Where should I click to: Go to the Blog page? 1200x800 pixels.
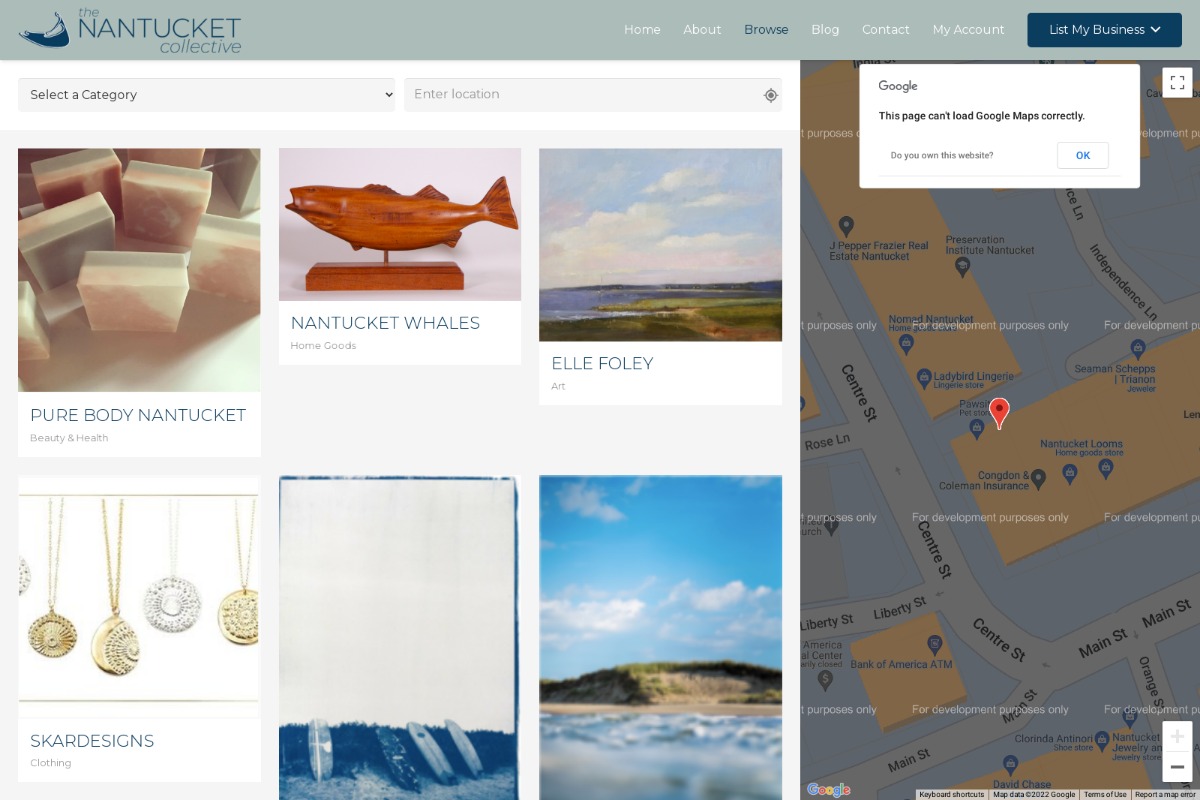pos(825,30)
